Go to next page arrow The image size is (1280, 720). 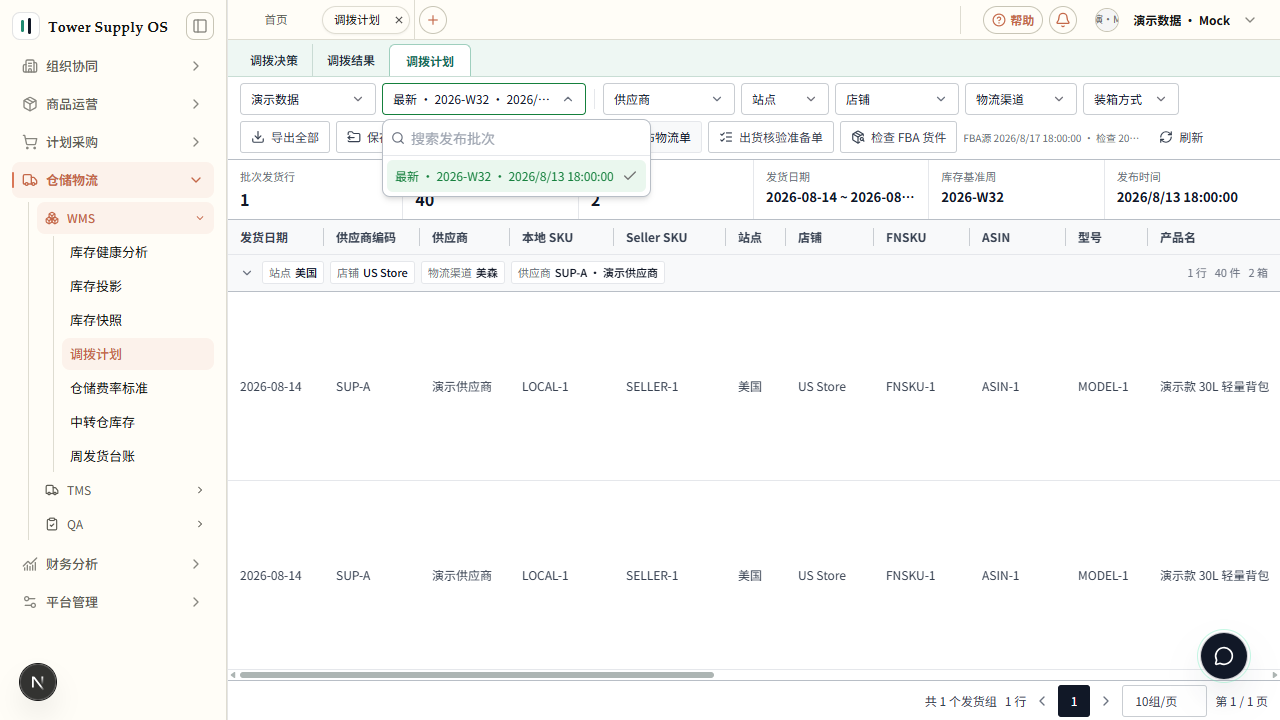[1106, 702]
